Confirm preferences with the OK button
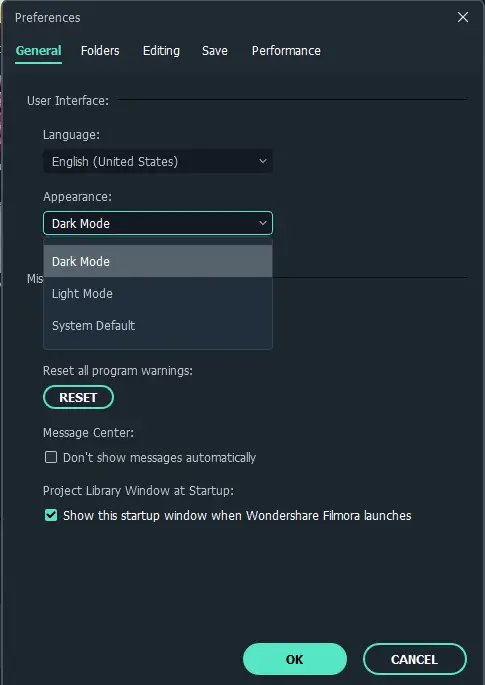This screenshot has height=685, width=485. (295, 659)
